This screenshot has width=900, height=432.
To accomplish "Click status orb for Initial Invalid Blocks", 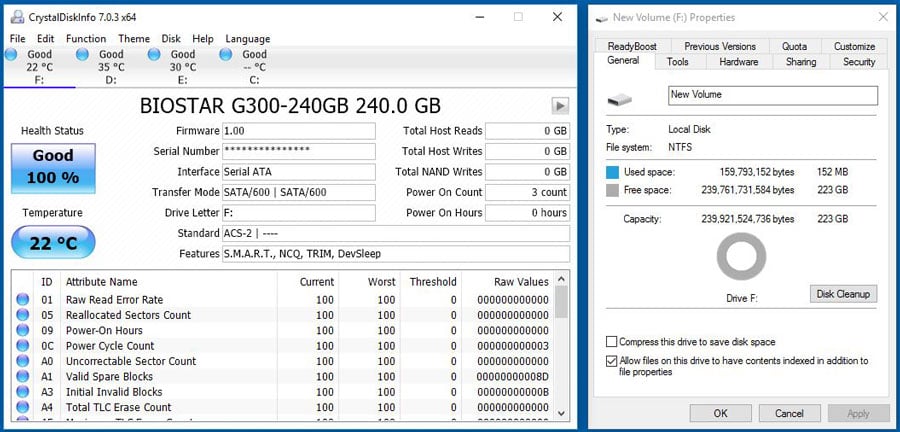I will tap(22, 392).
